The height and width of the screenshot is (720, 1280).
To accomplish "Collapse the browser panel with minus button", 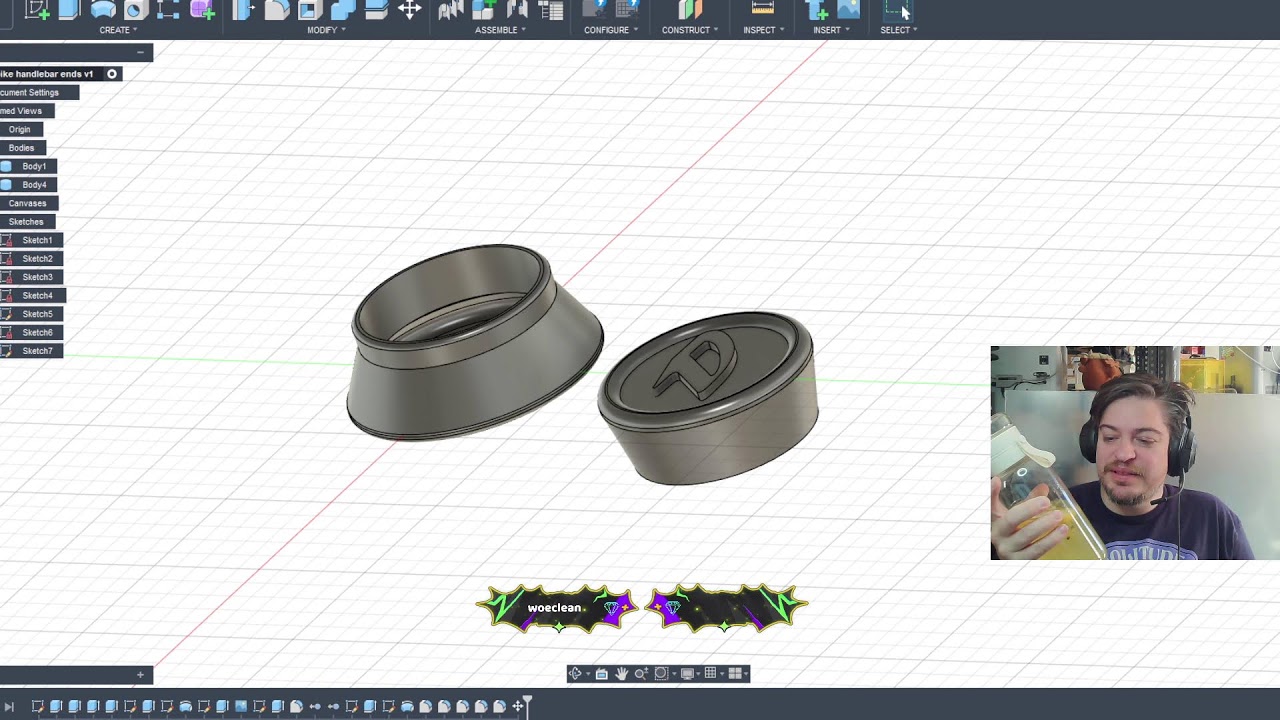I will coord(140,52).
